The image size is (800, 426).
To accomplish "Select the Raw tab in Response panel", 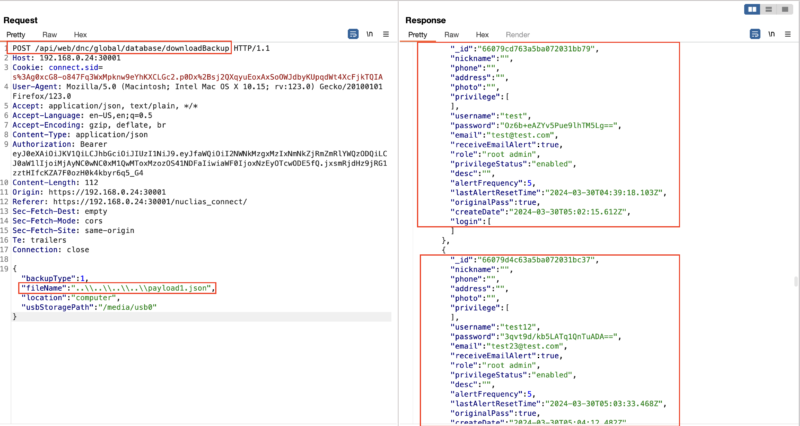I will click(x=453, y=34).
